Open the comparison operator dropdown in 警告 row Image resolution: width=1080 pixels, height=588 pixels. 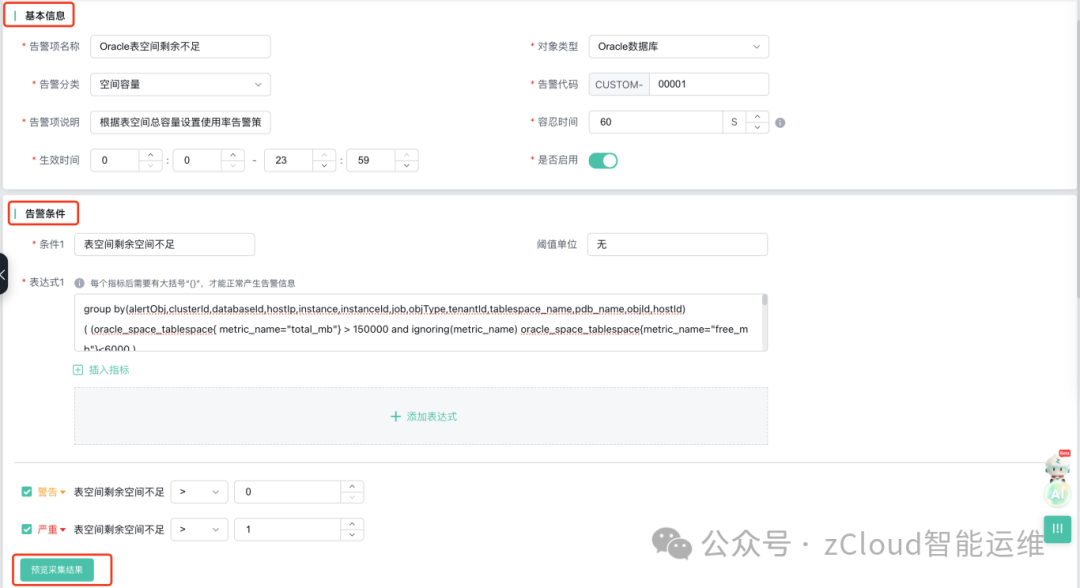pyautogui.click(x=198, y=492)
